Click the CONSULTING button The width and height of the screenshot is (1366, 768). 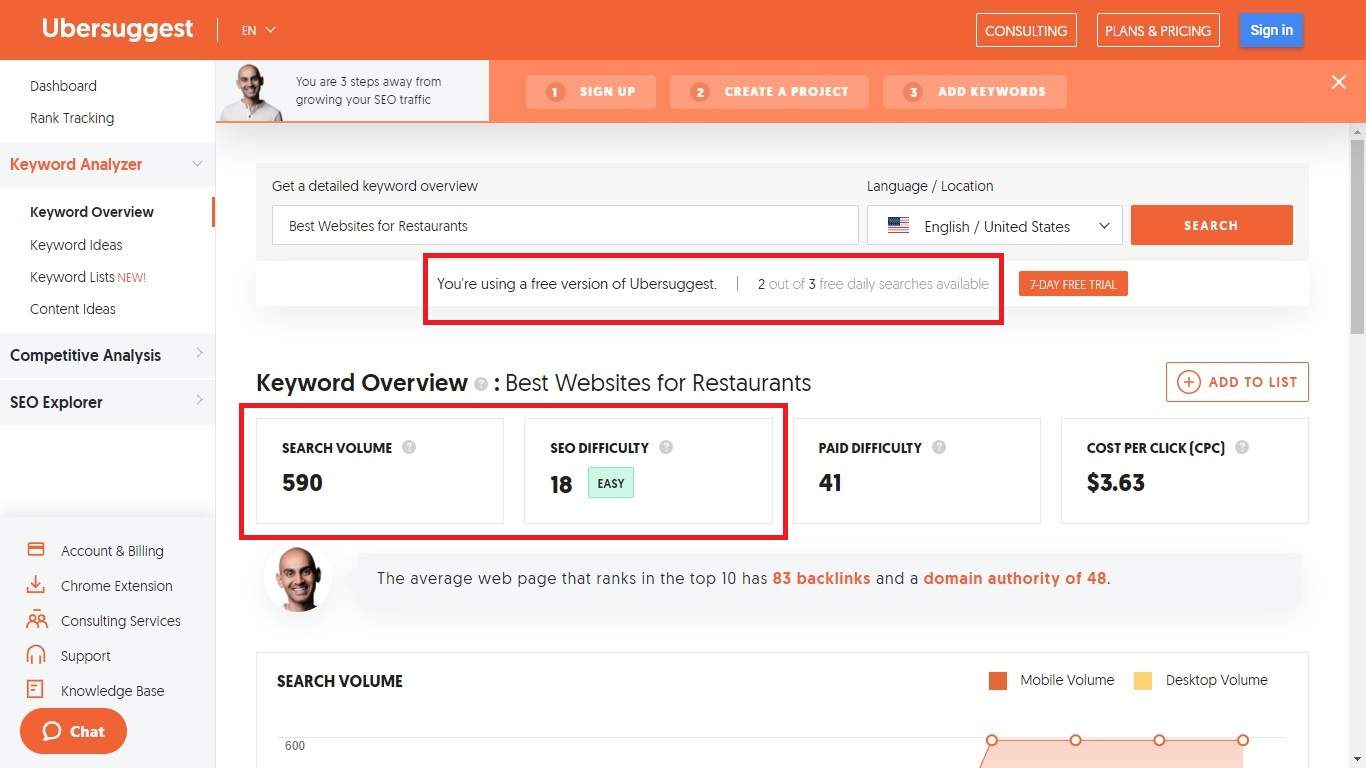click(1026, 30)
